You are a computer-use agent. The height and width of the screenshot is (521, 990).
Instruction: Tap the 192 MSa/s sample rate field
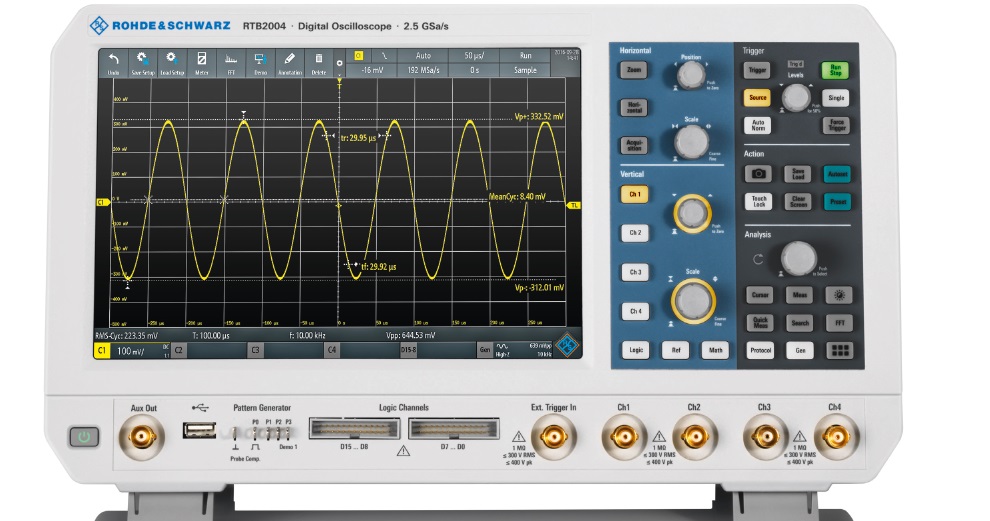[x=423, y=70]
